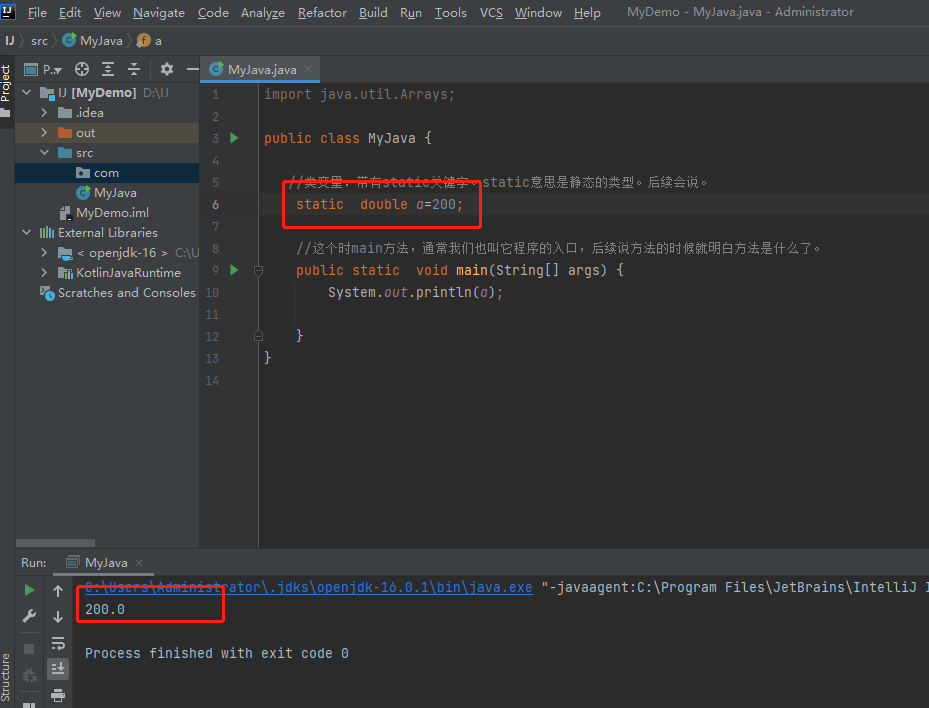The width and height of the screenshot is (929, 708).
Task: Click the IJ project breadcrumb icon
Action: [x=9, y=41]
